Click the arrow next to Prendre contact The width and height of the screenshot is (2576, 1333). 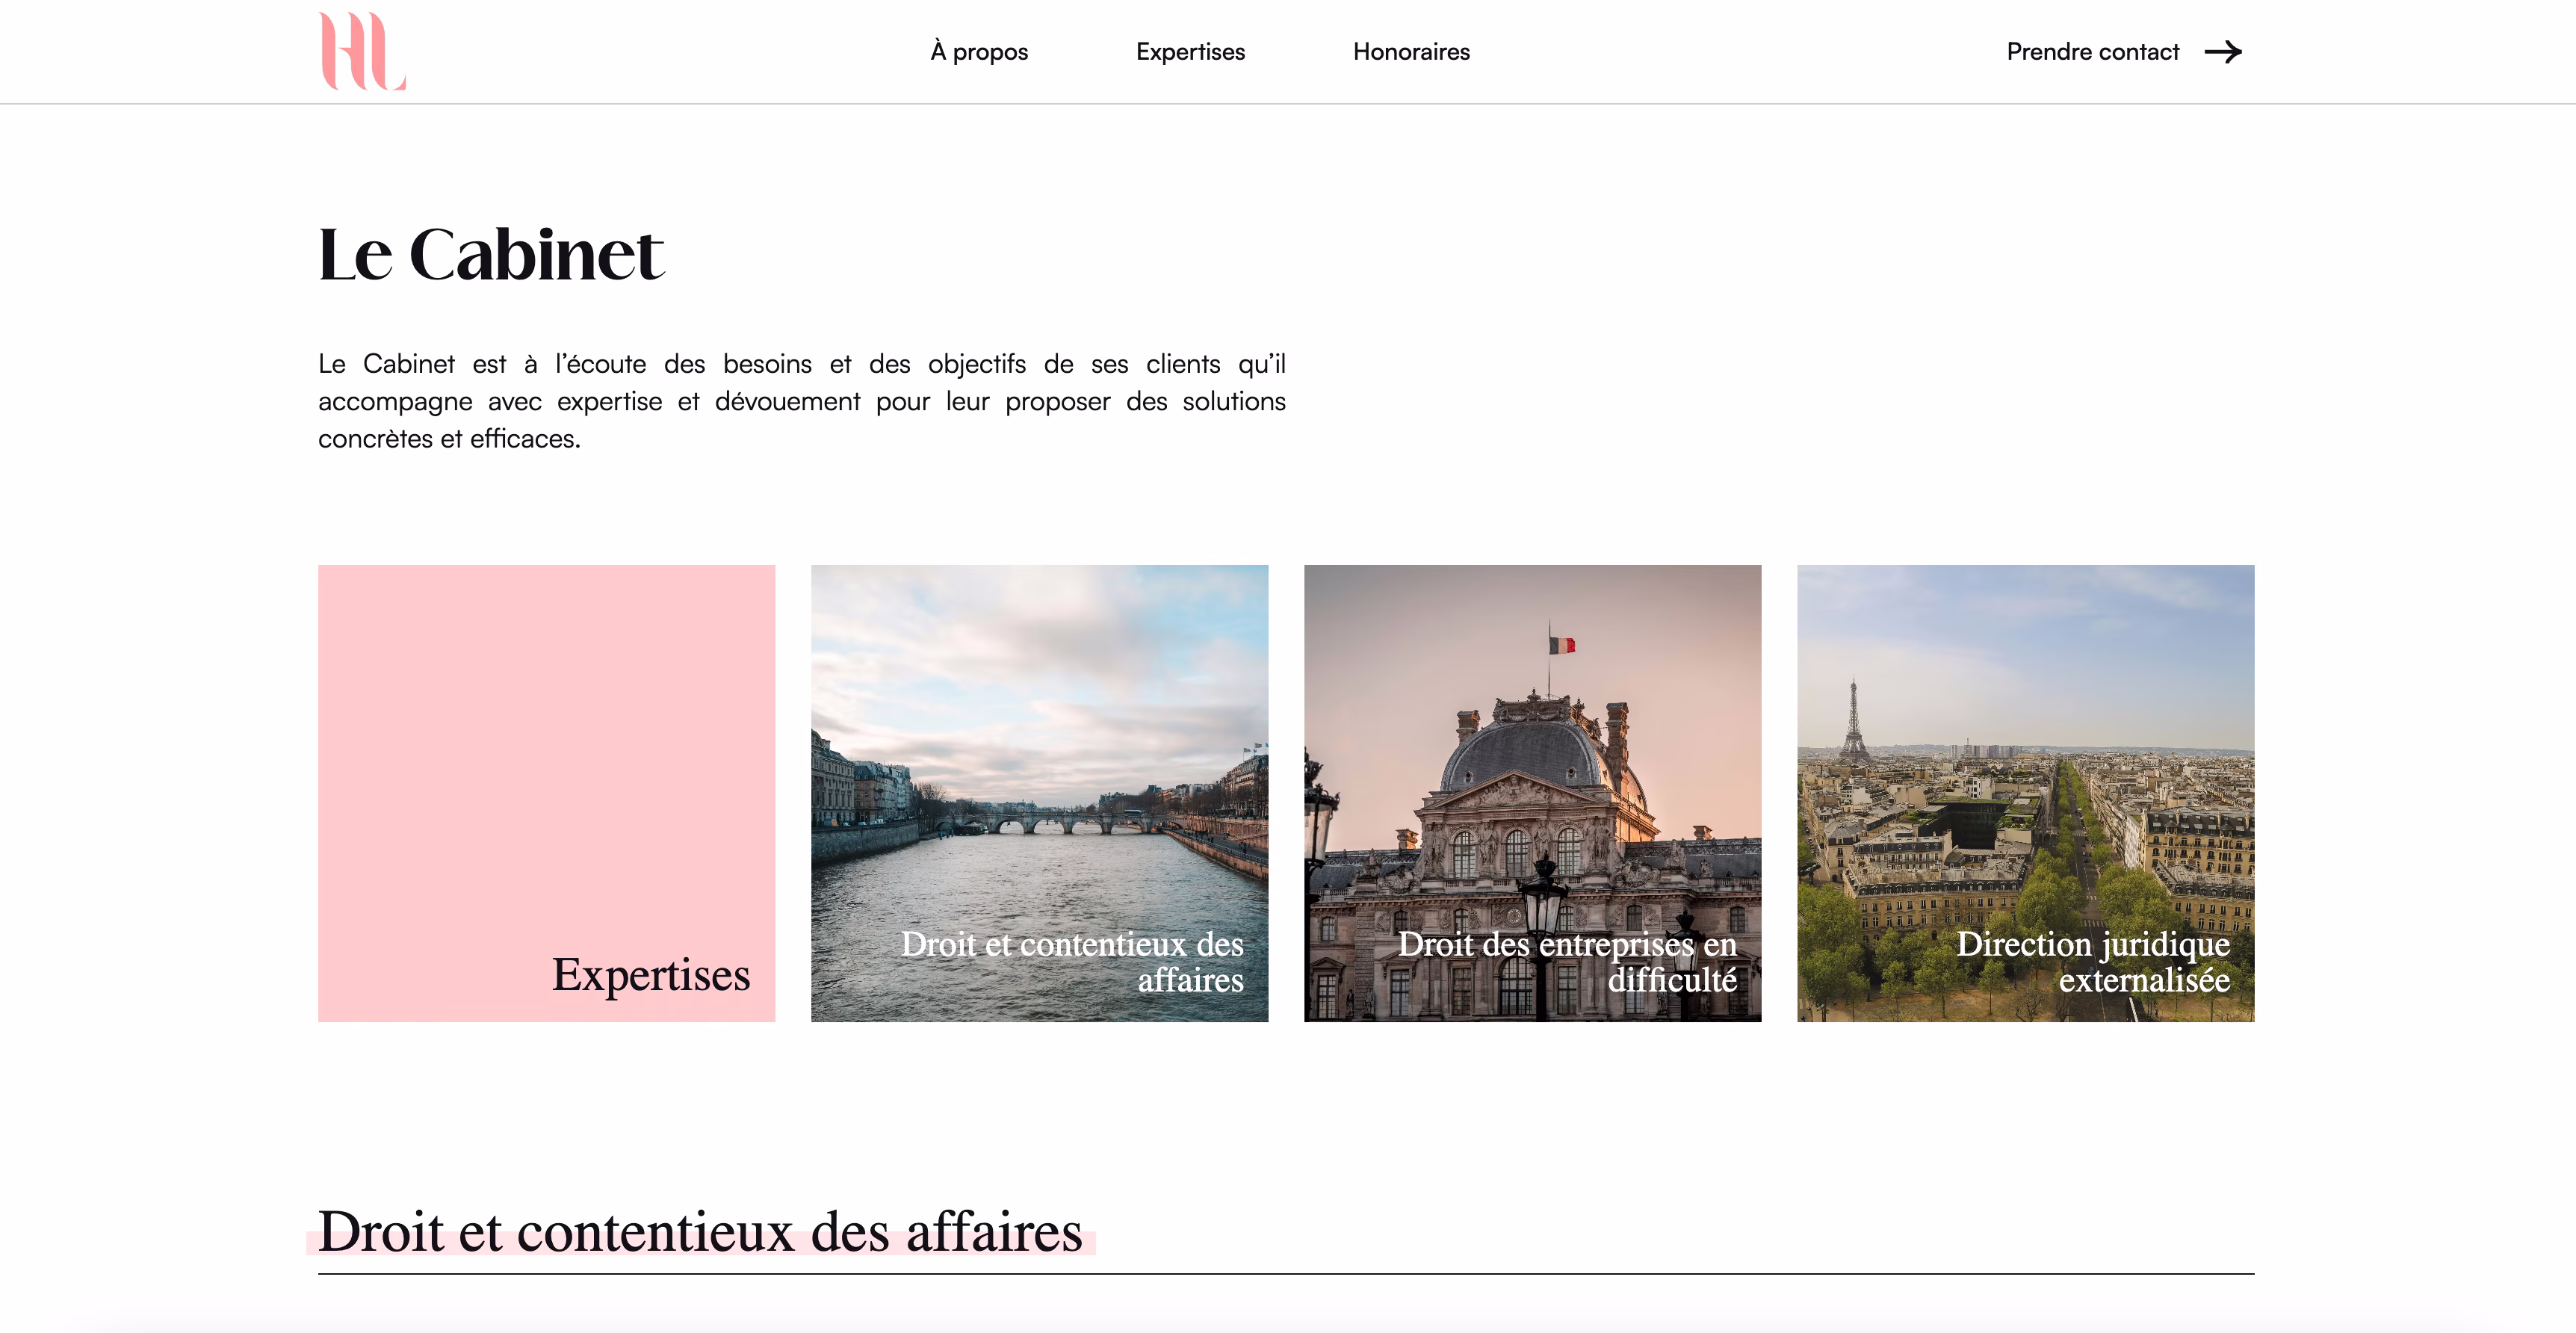pyautogui.click(x=2223, y=52)
